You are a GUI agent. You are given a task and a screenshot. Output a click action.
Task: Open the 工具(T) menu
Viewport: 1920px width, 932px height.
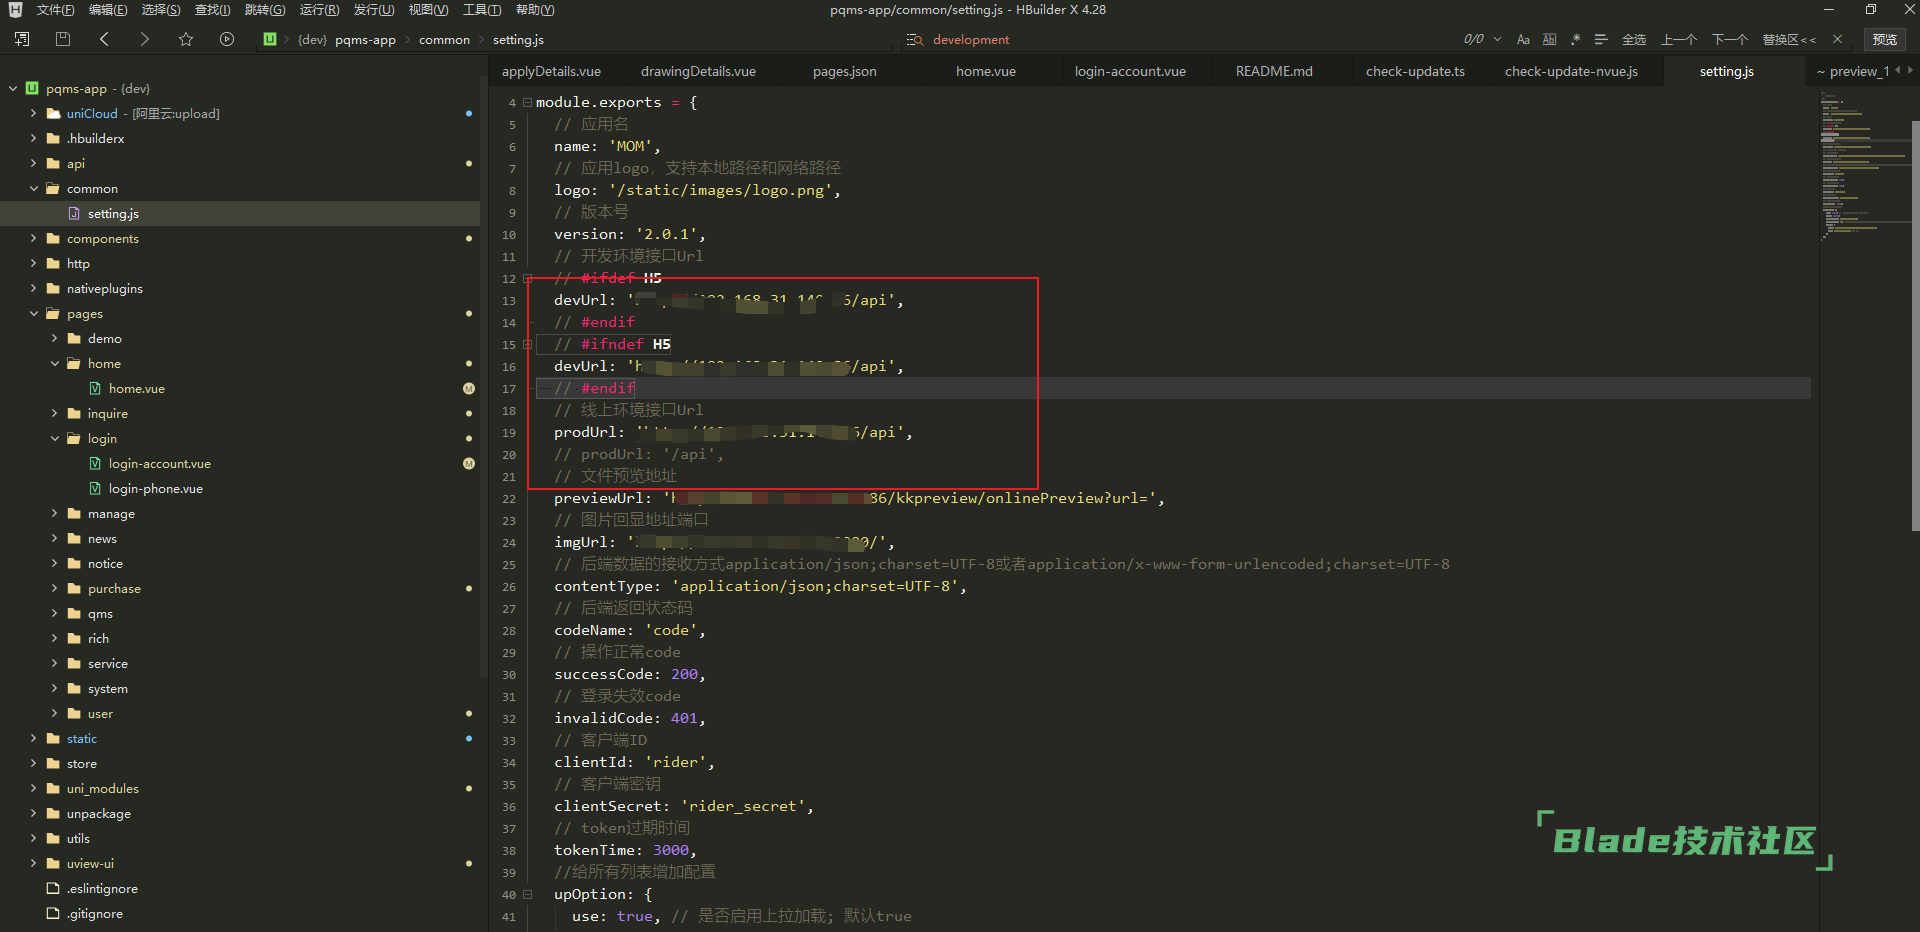coord(482,10)
